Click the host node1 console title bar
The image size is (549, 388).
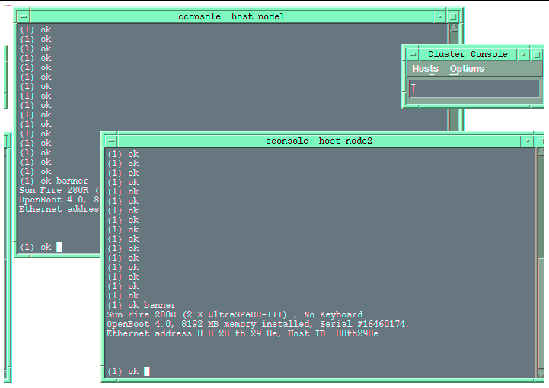(x=231, y=16)
